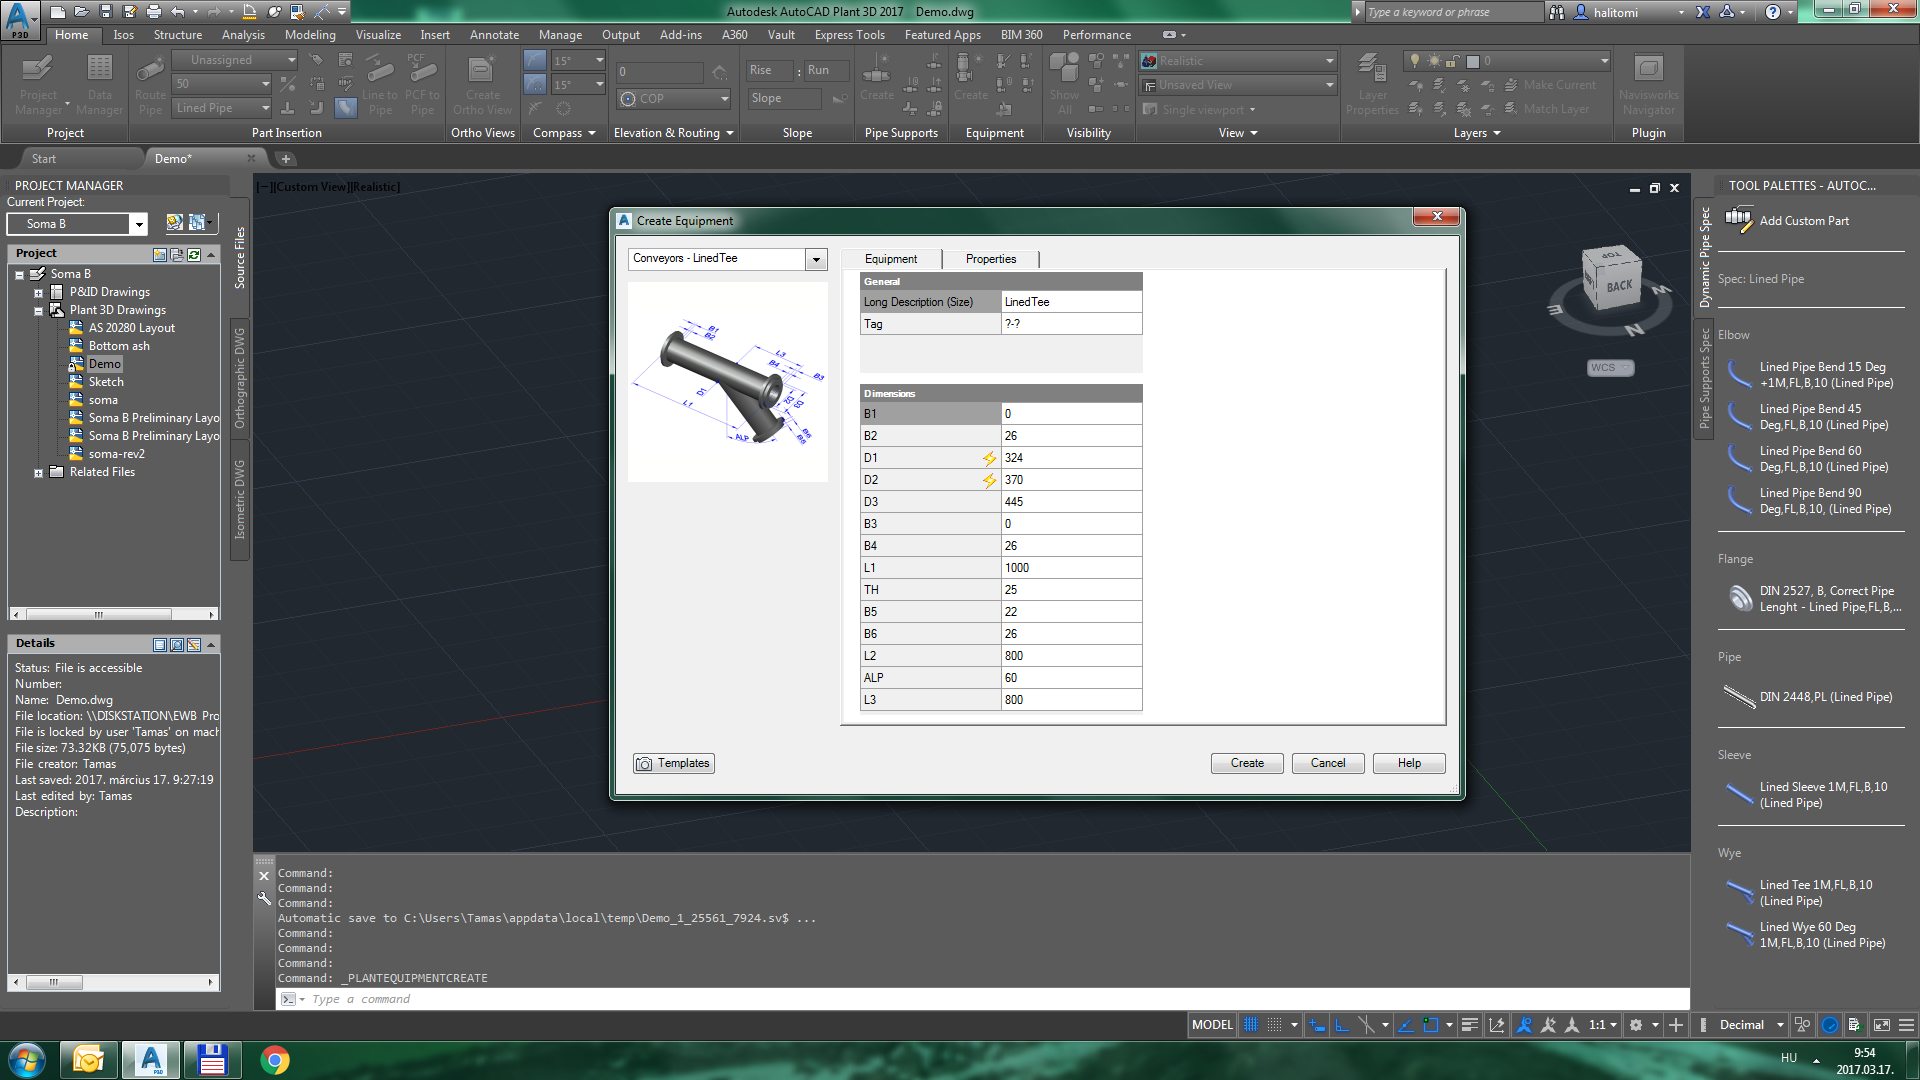This screenshot has height=1080, width=1920.
Task: Click the Add Custom Part icon
Action: pos(1739,220)
